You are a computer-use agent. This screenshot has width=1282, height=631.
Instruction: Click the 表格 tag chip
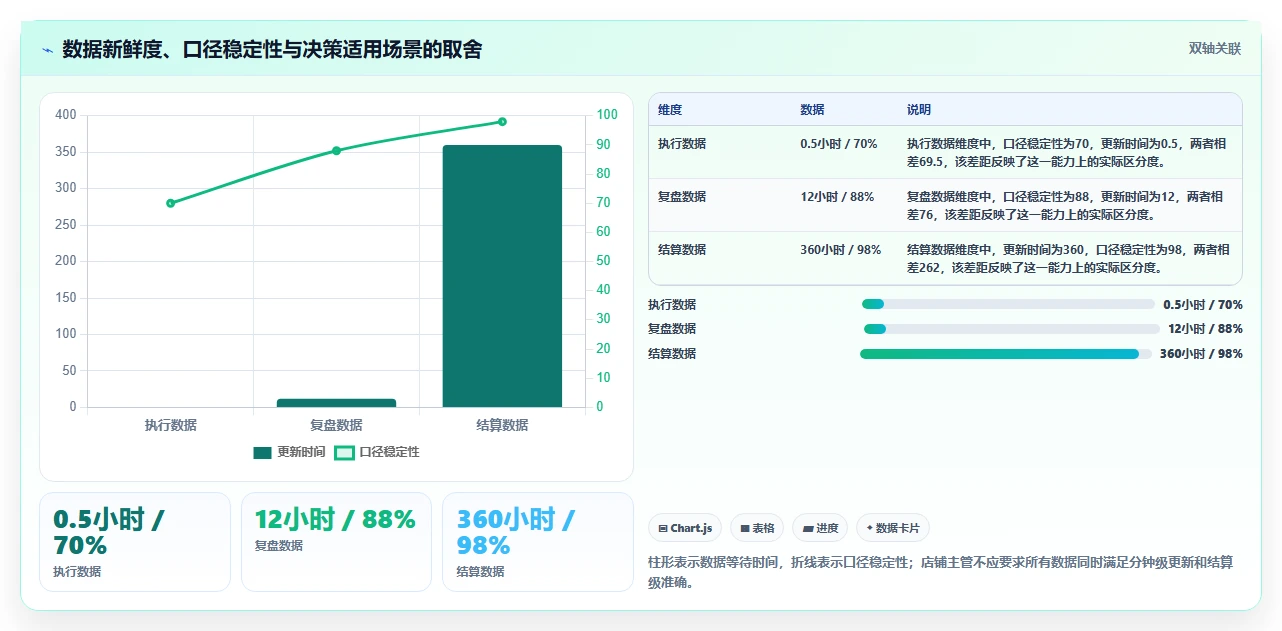(x=757, y=528)
